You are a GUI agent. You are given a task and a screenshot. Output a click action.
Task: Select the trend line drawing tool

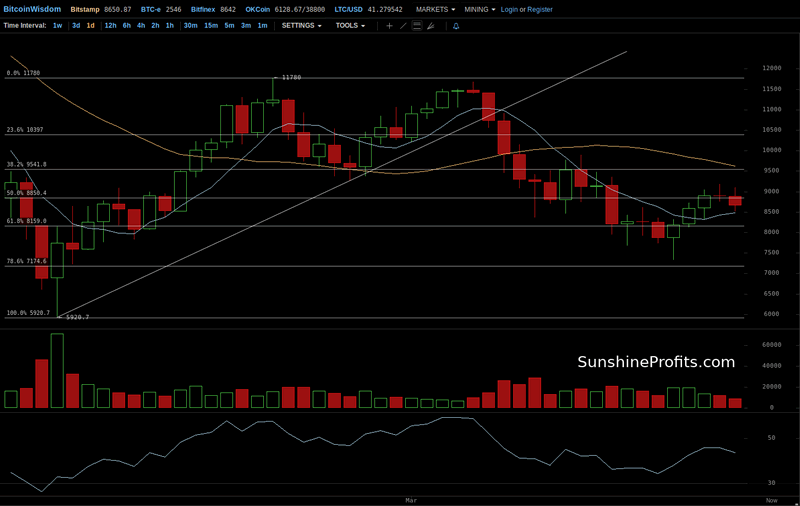click(x=403, y=25)
